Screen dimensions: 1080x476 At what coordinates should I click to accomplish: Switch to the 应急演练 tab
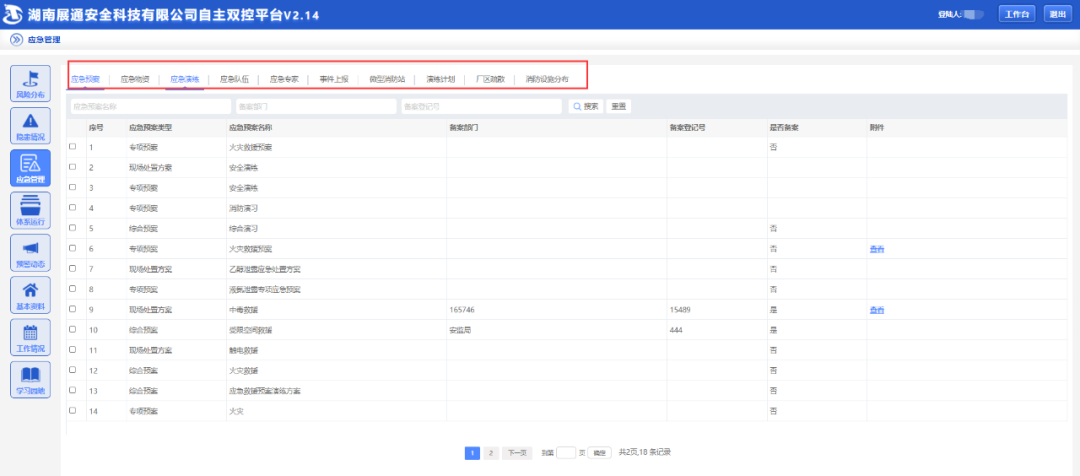coord(185,79)
